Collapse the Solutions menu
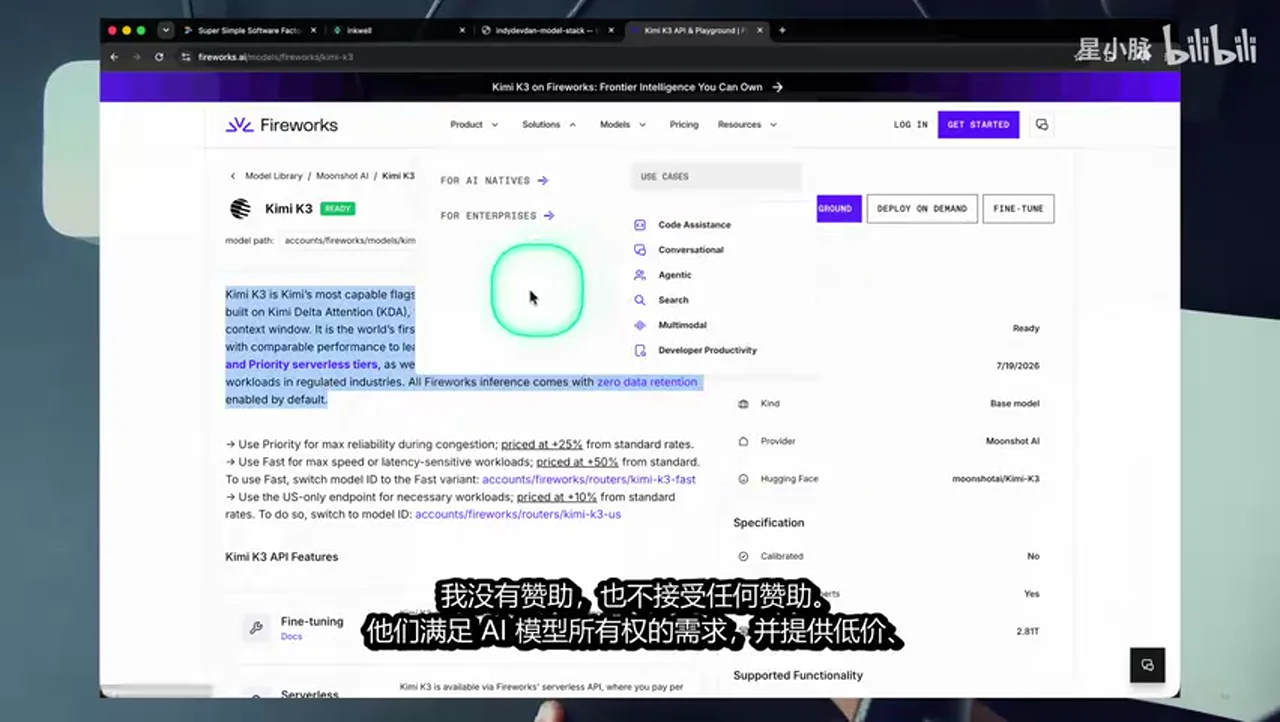Screen dimensions: 1280x722 click(549, 125)
